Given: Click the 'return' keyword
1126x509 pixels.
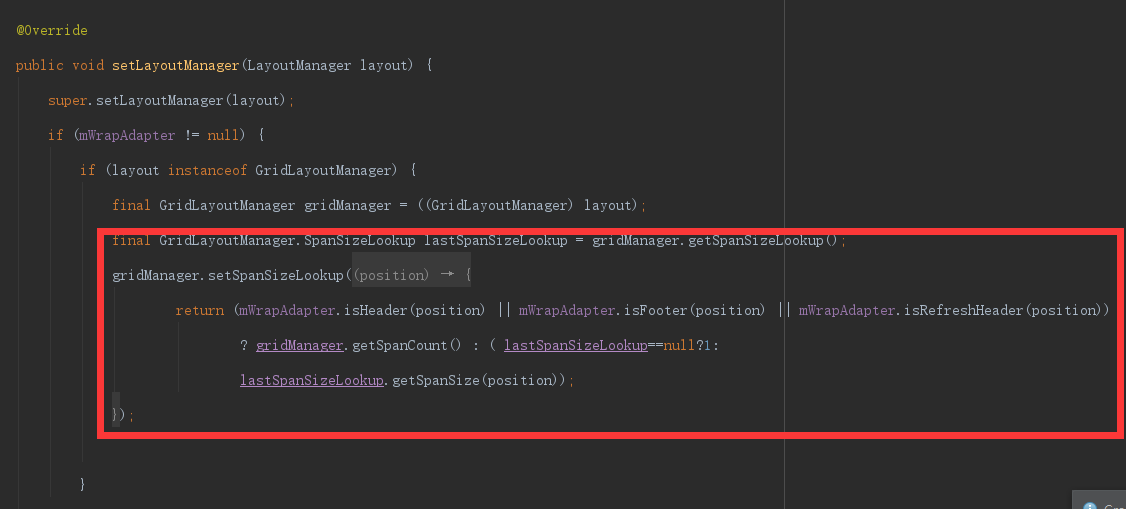Looking at the screenshot, I should pos(200,311).
